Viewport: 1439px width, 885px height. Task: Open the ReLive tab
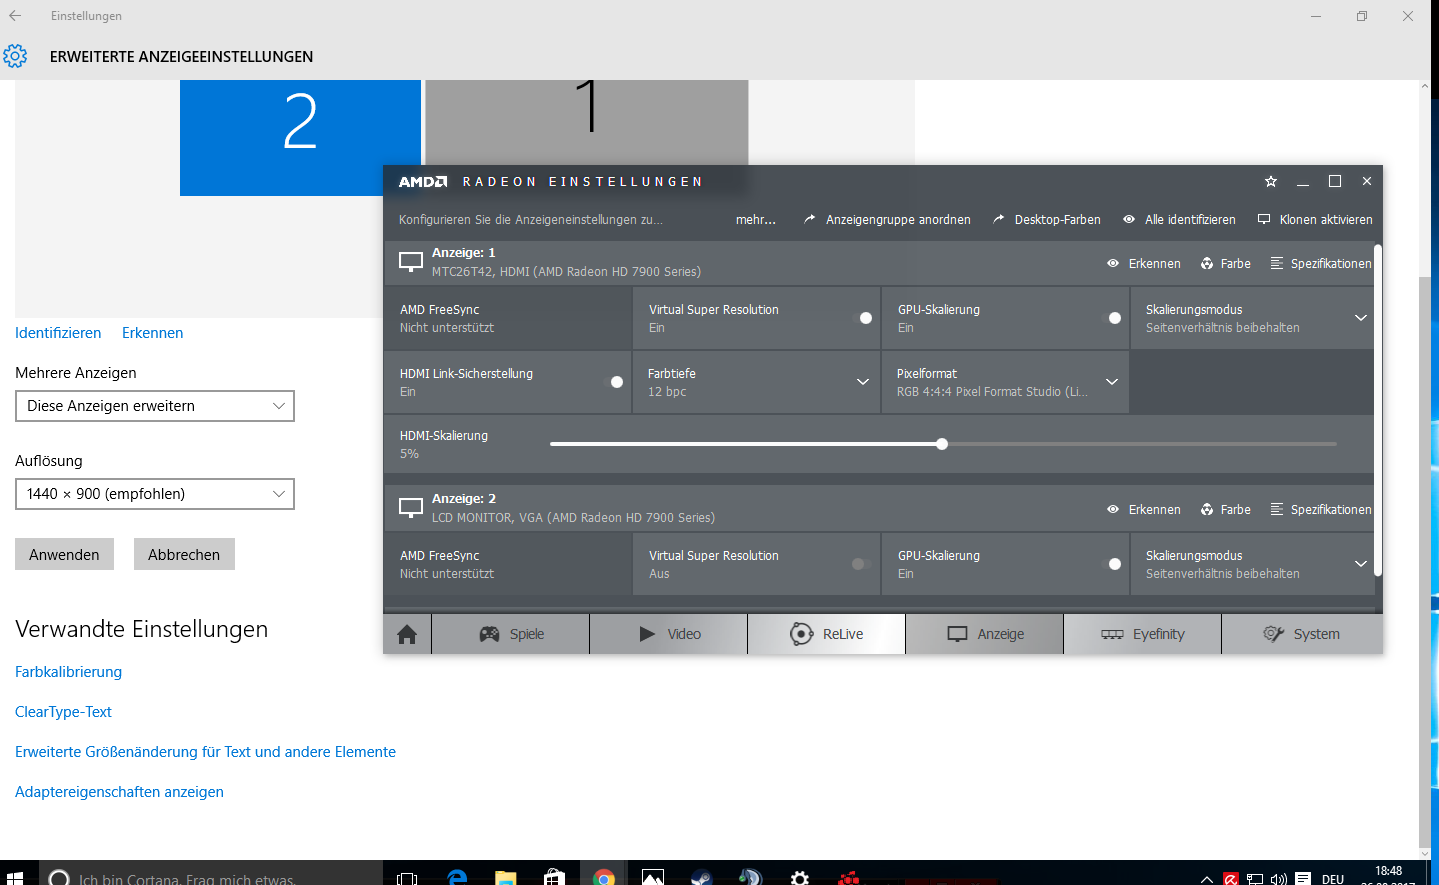pos(827,634)
